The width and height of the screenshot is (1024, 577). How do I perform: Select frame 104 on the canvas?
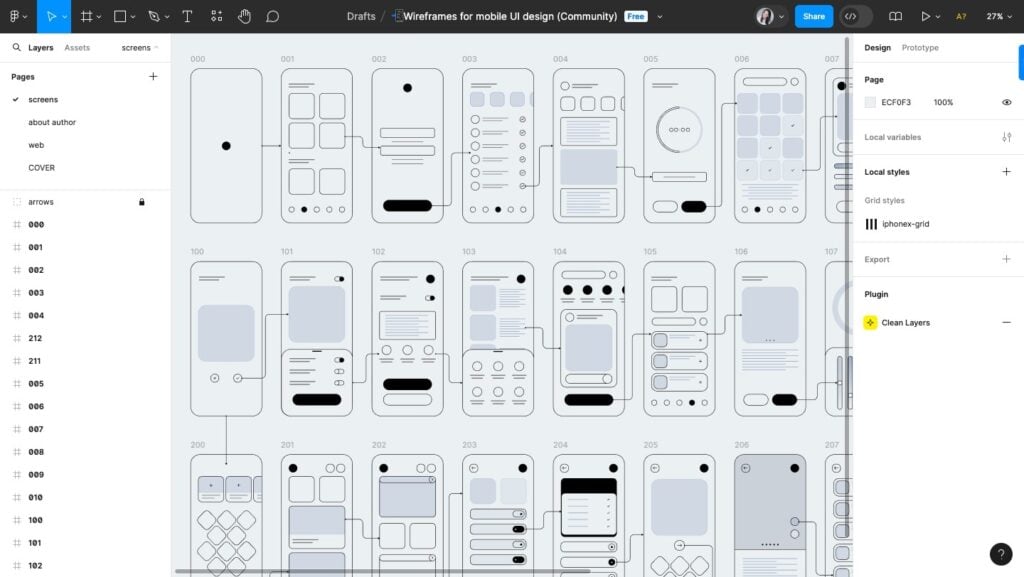[588, 339]
